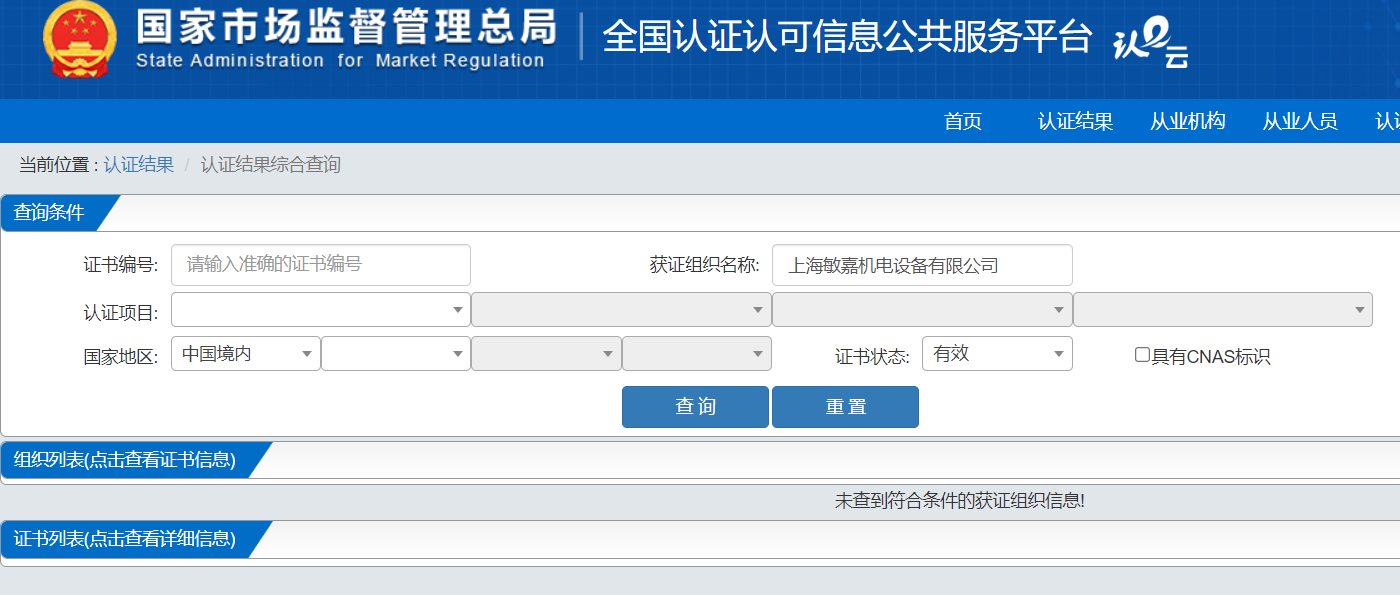Go to 首页 in the navigation bar
1400x595 pixels.
963,121
